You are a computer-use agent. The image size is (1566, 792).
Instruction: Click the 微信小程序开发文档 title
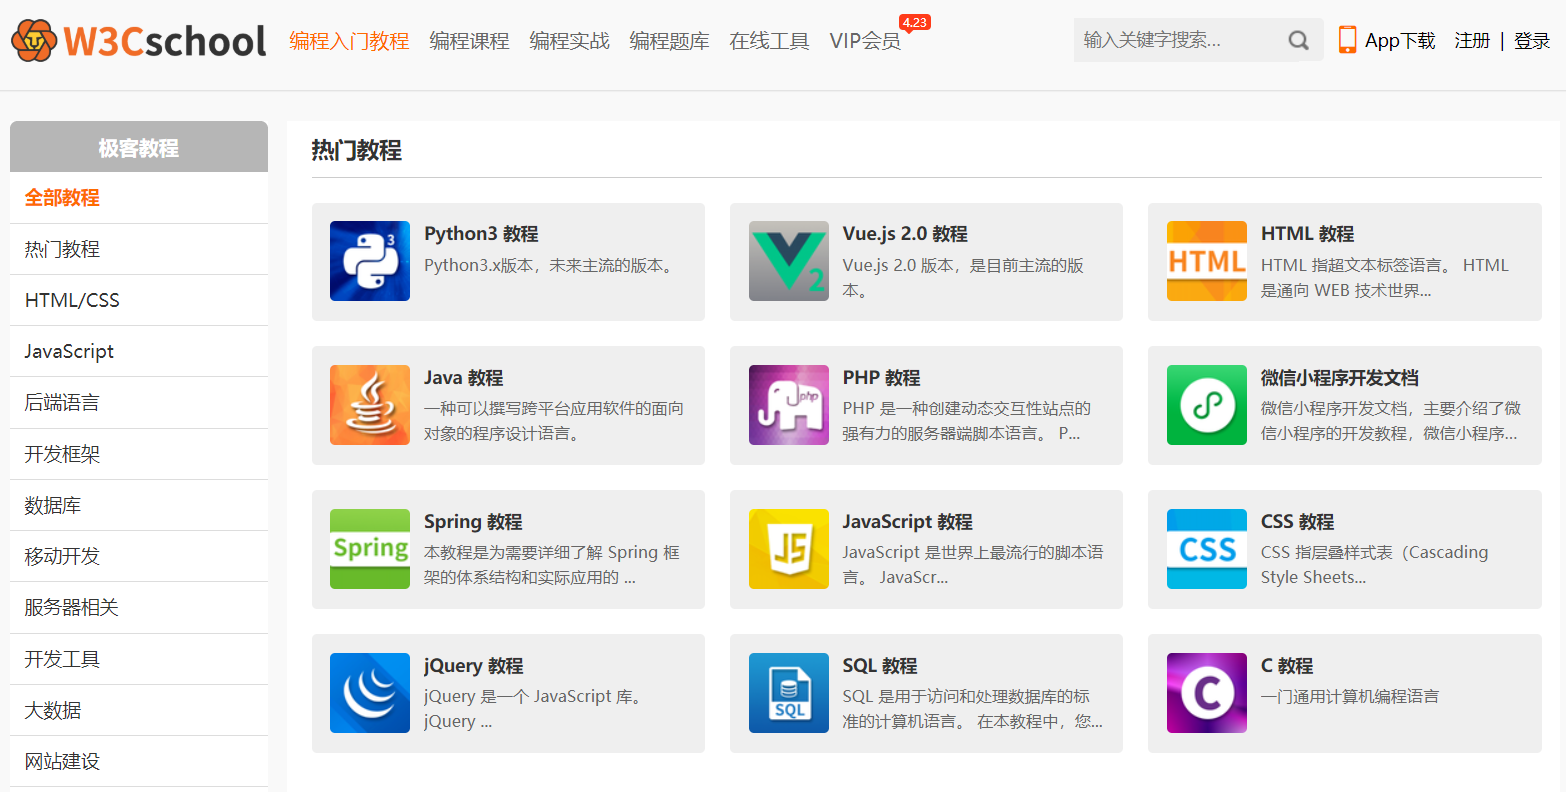point(1340,378)
